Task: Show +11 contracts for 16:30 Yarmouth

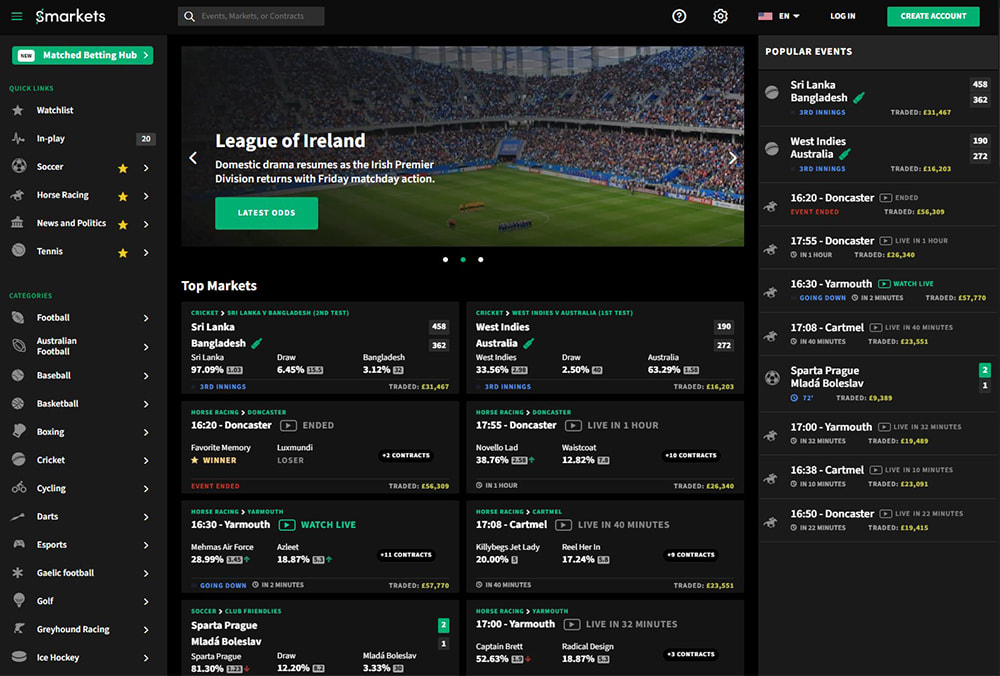Action: pyautogui.click(x=406, y=555)
